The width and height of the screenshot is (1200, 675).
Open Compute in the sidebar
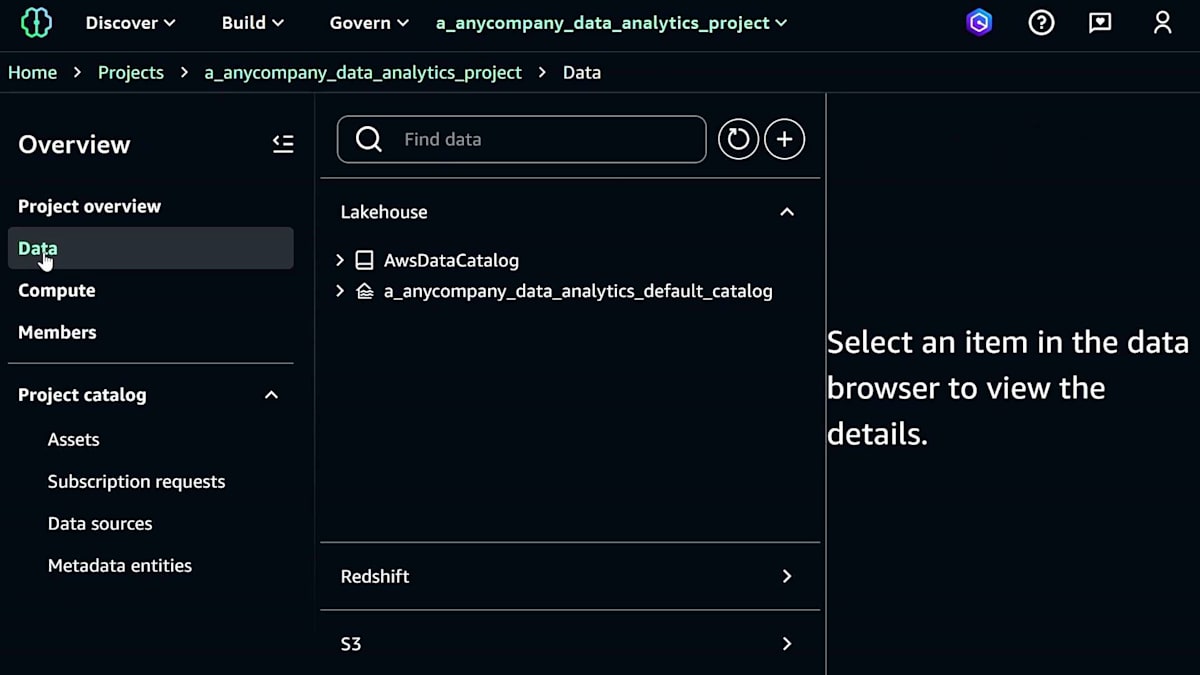click(x=57, y=290)
